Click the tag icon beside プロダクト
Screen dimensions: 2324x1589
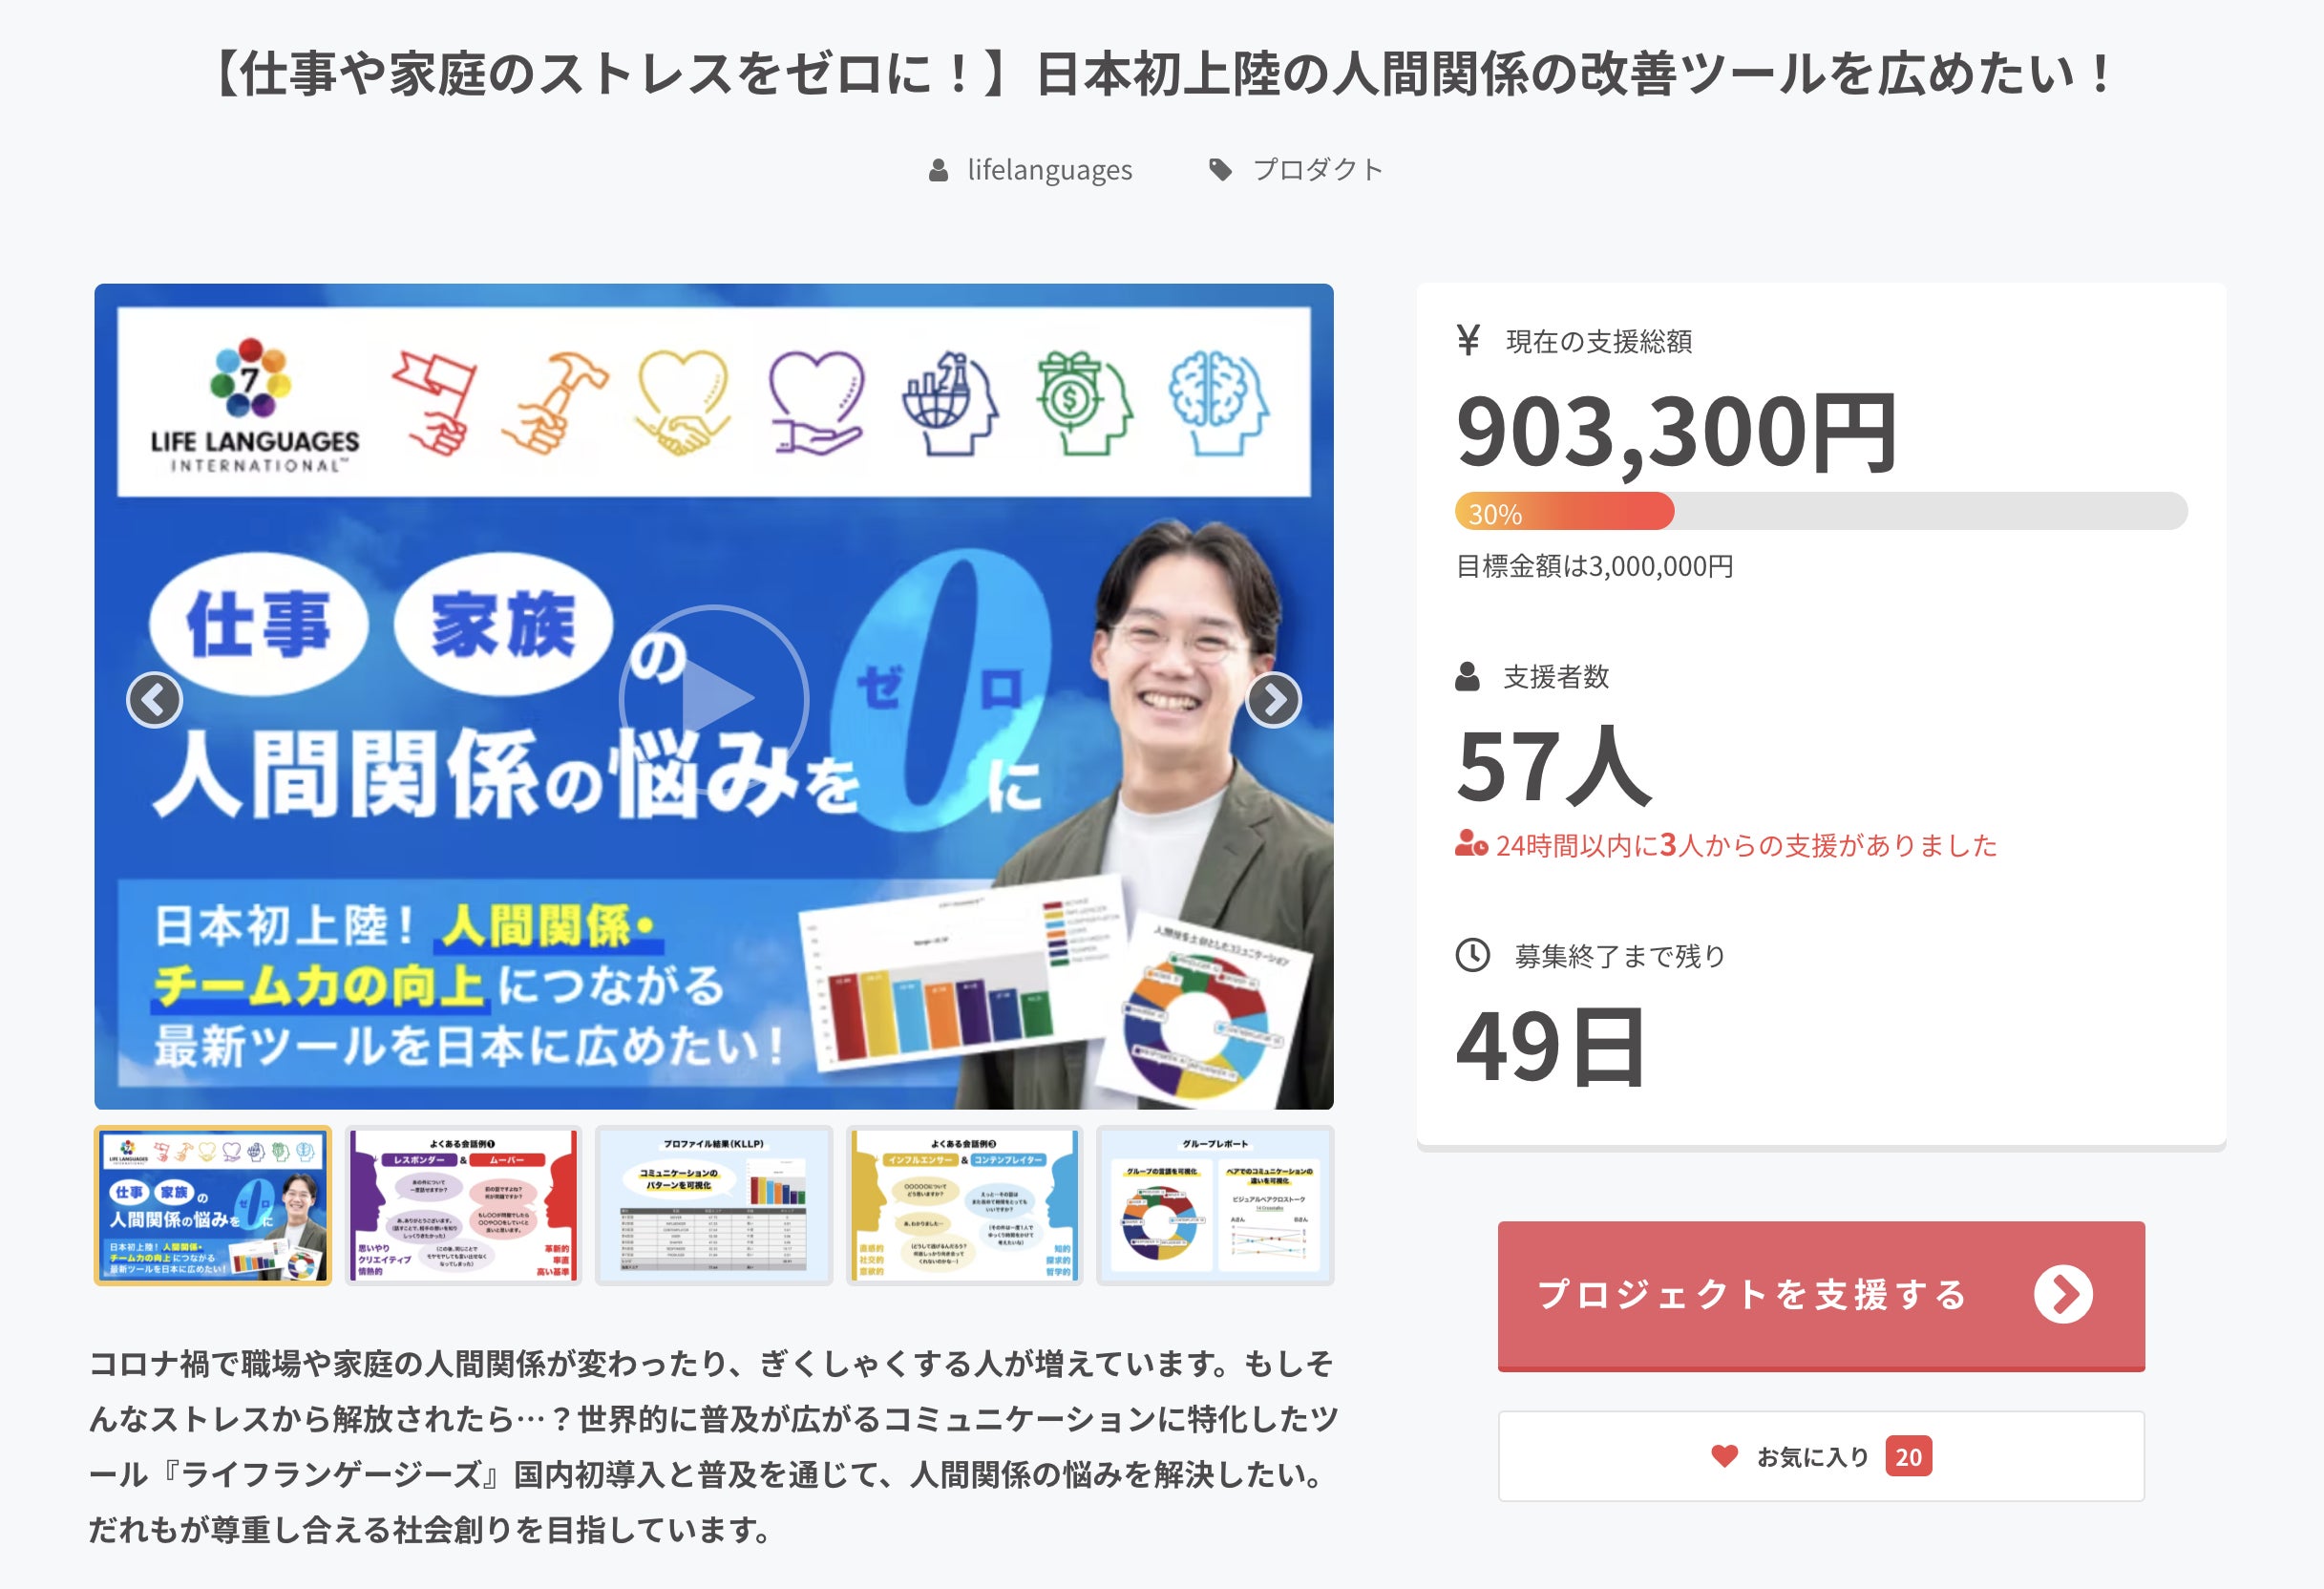(1220, 170)
